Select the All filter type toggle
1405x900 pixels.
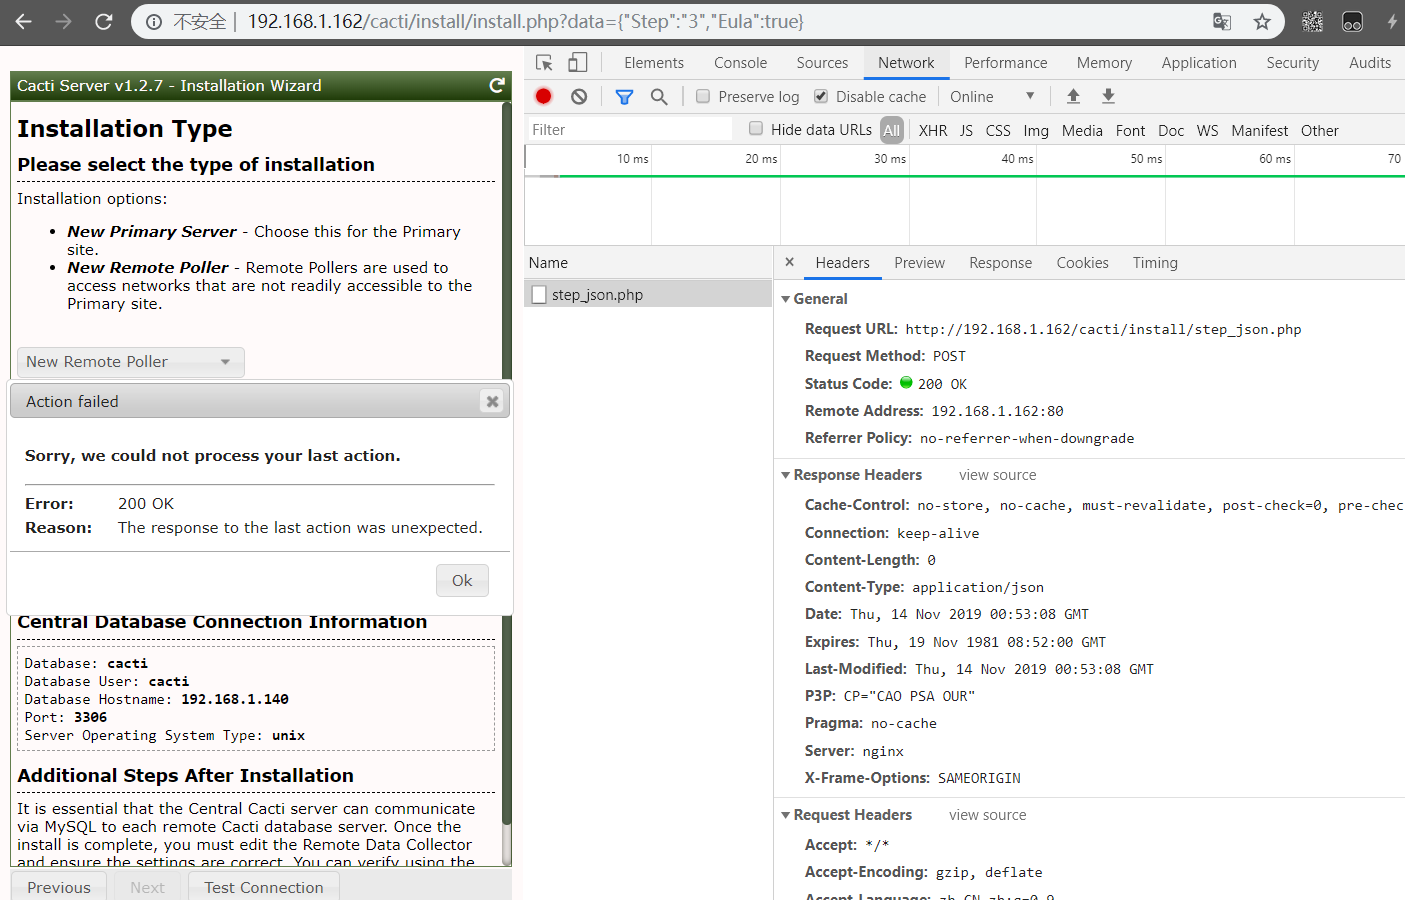891,130
